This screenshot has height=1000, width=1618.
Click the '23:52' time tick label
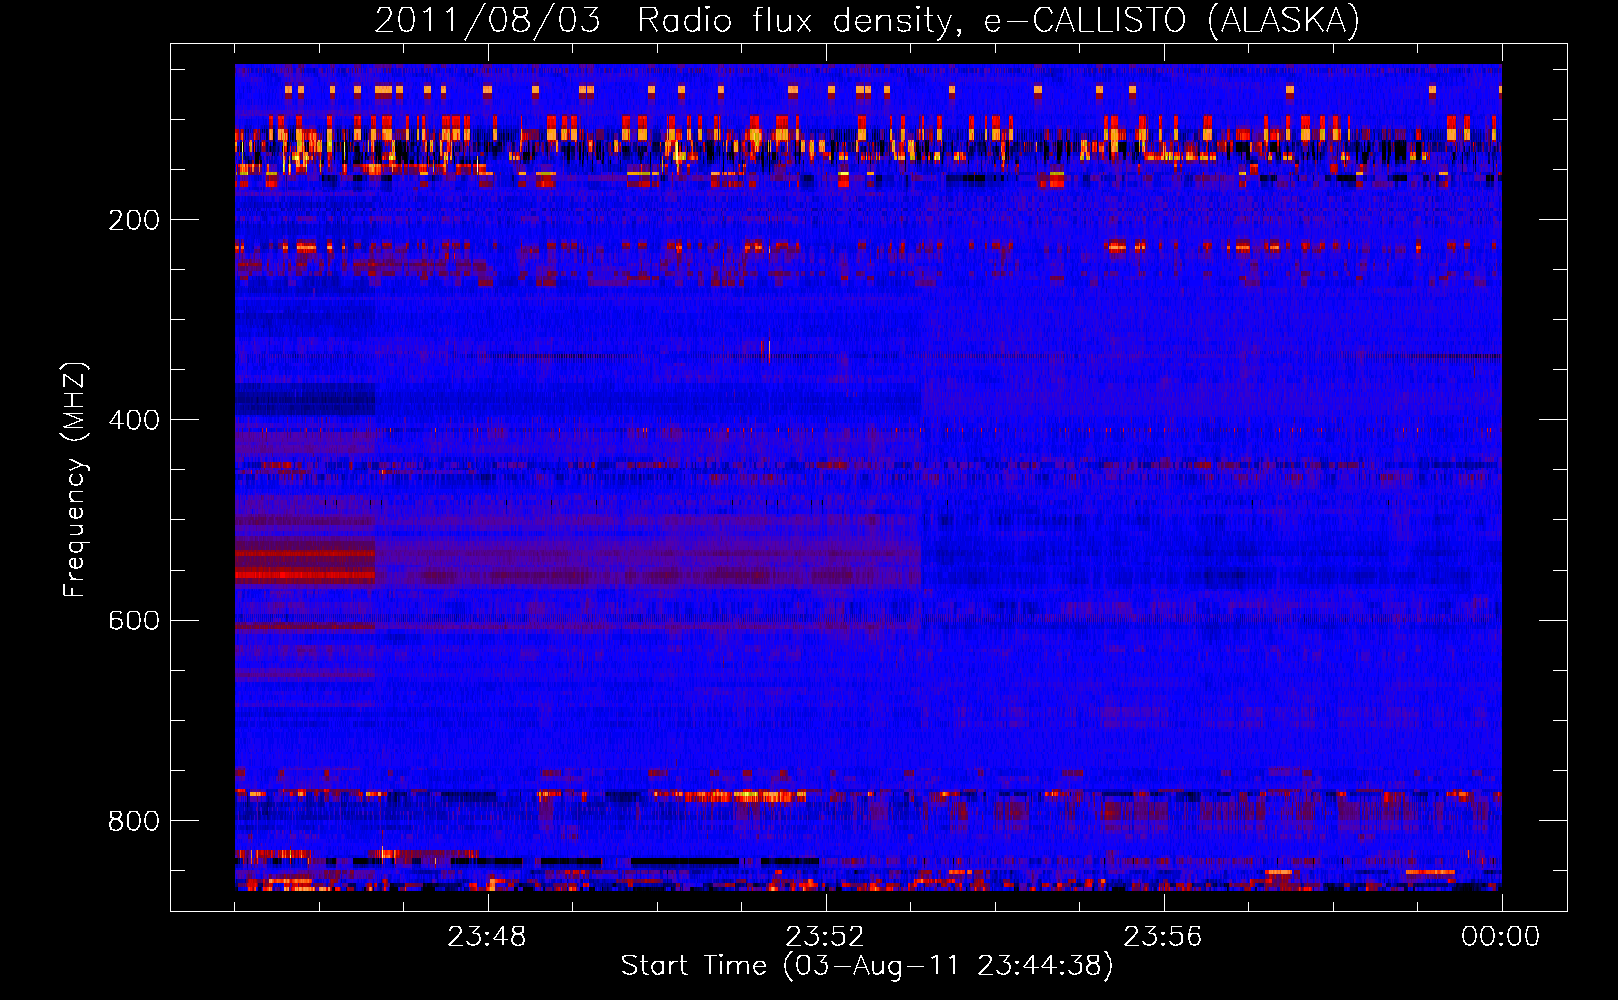coord(825,937)
